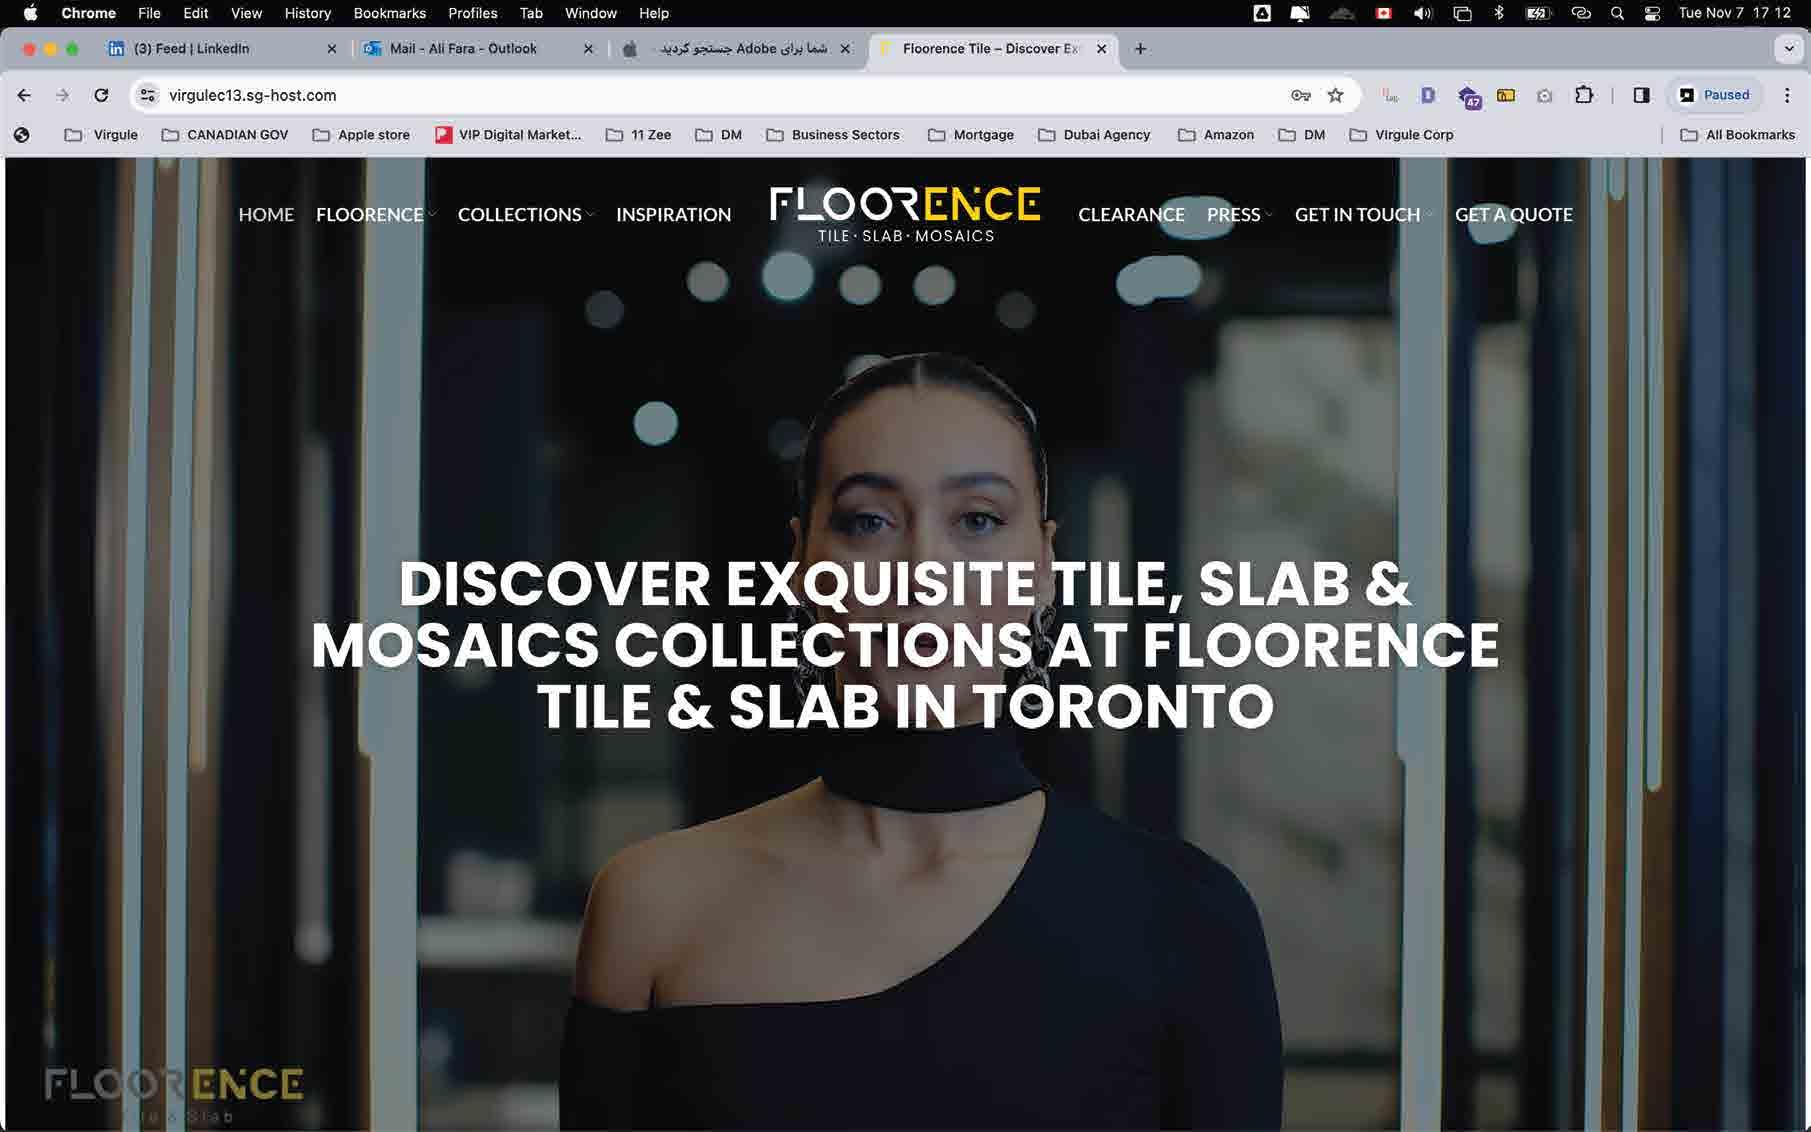
Task: Open the 11 Zee bookmarks folder
Action: click(638, 135)
